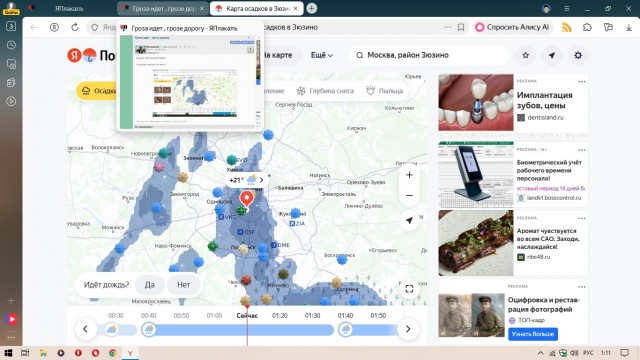Open the RSS feed icon in toolbar
The image size is (640, 360).
point(567,27)
